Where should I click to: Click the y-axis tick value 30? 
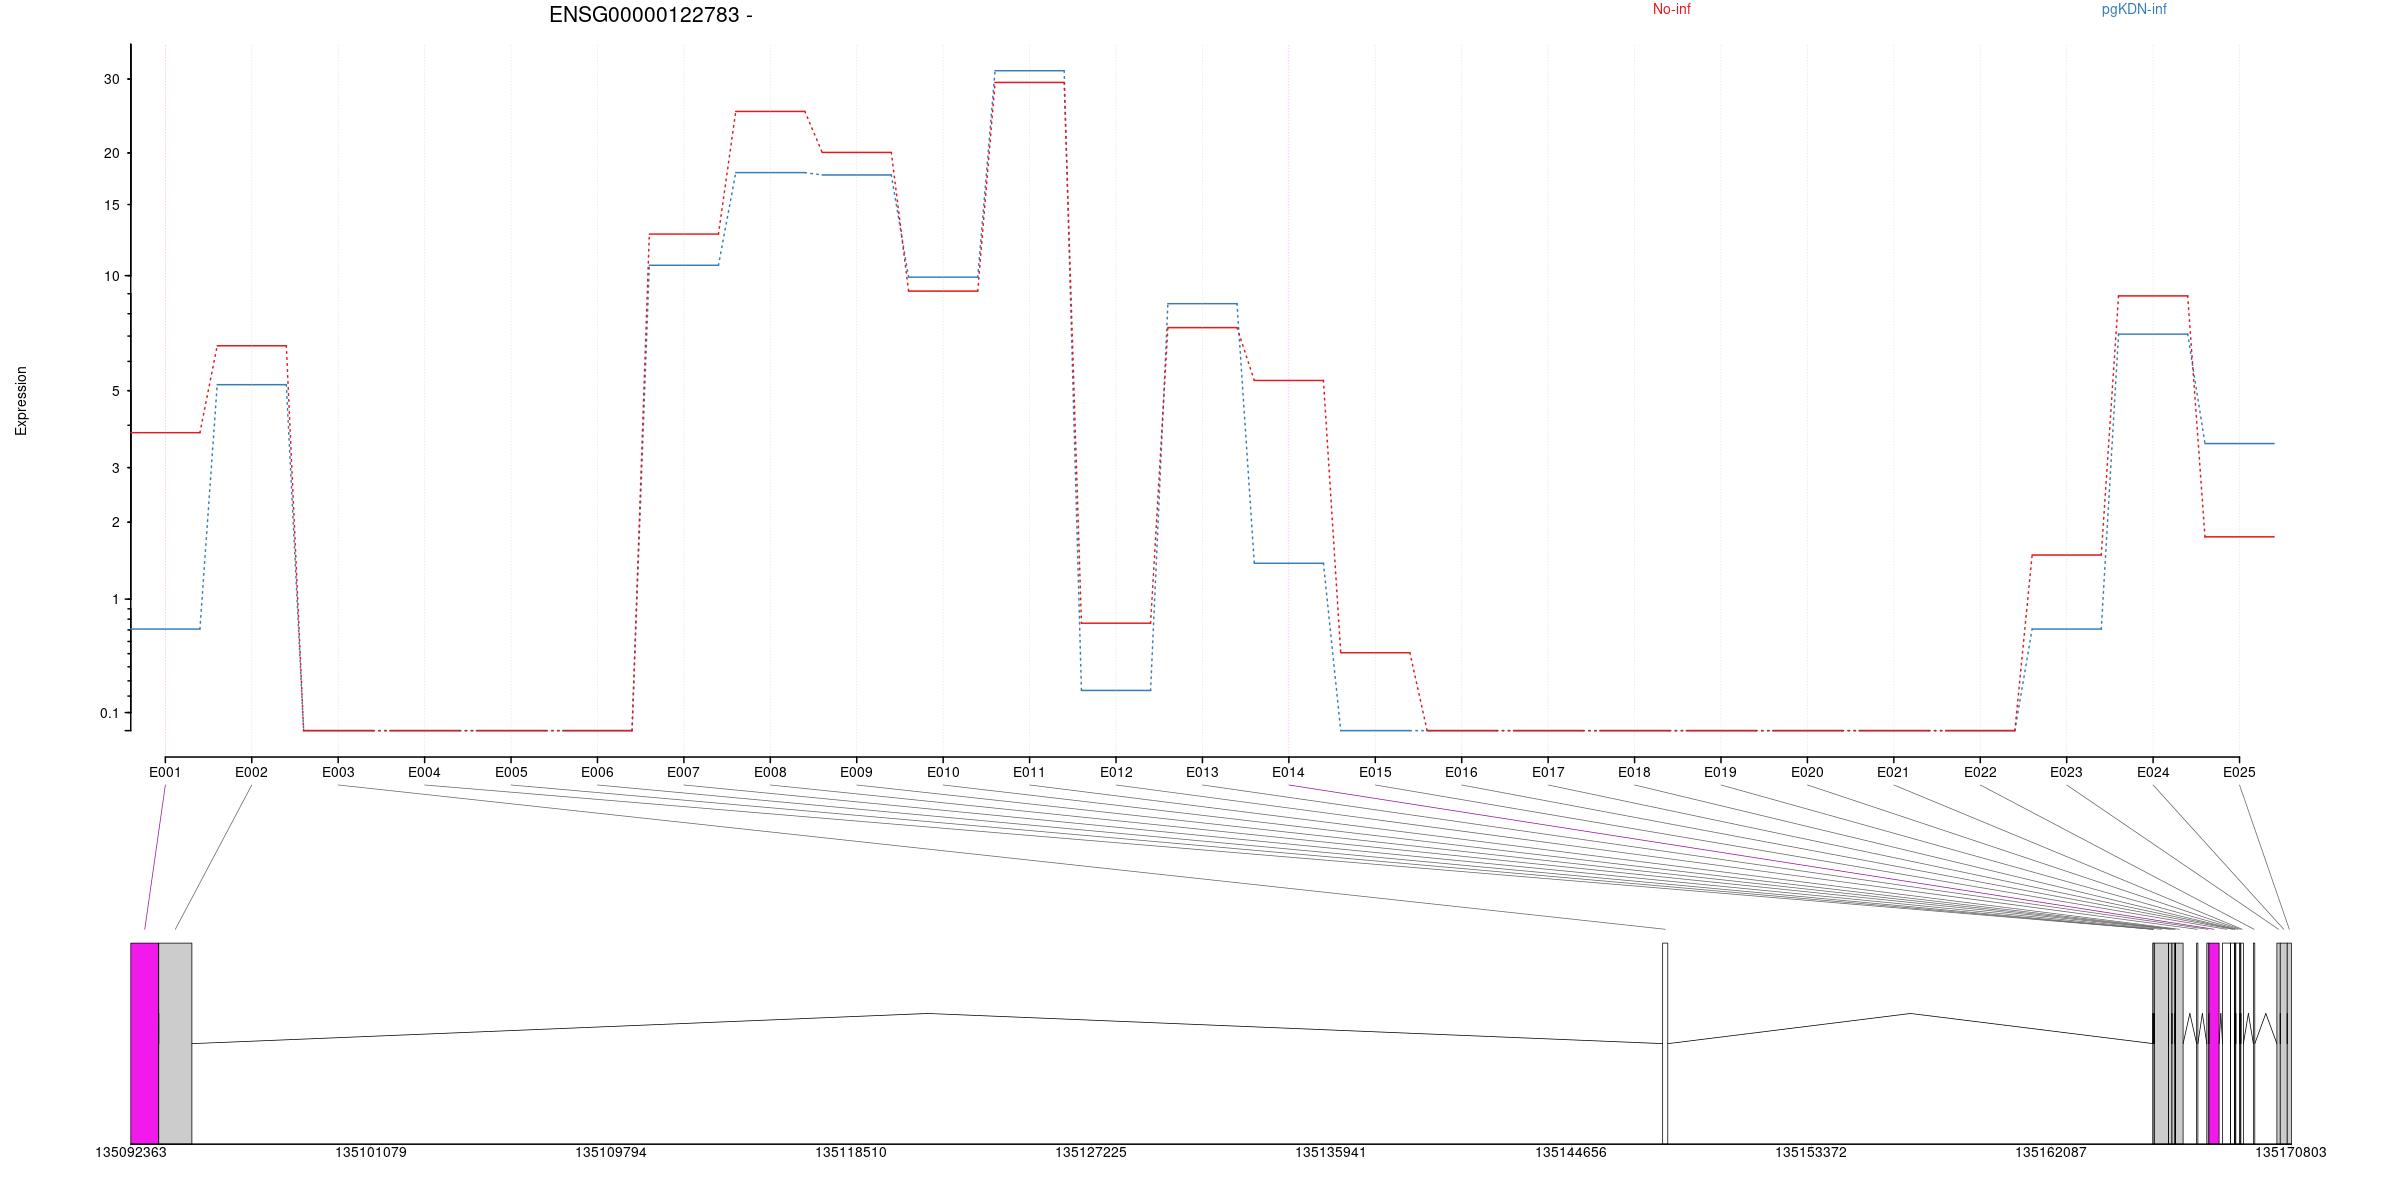pos(111,79)
